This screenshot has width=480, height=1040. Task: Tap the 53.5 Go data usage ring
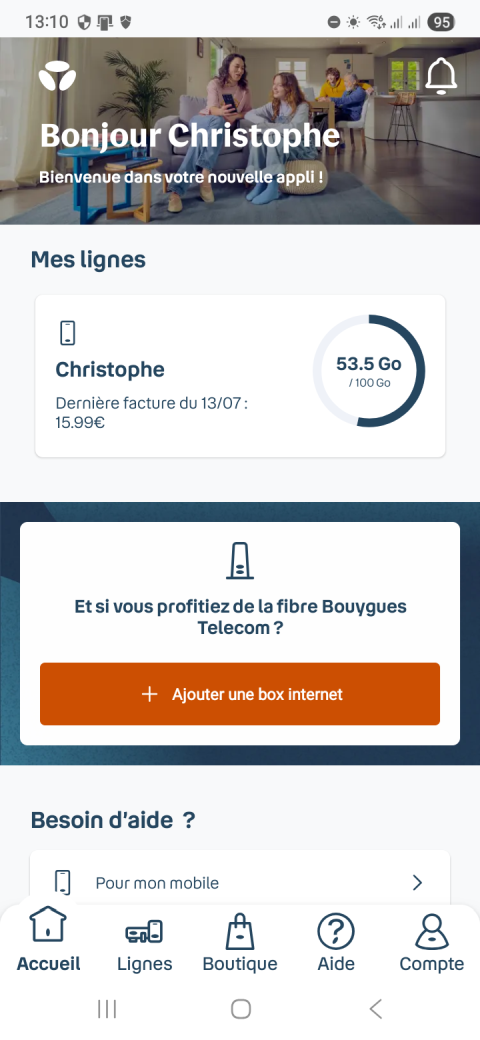(369, 371)
